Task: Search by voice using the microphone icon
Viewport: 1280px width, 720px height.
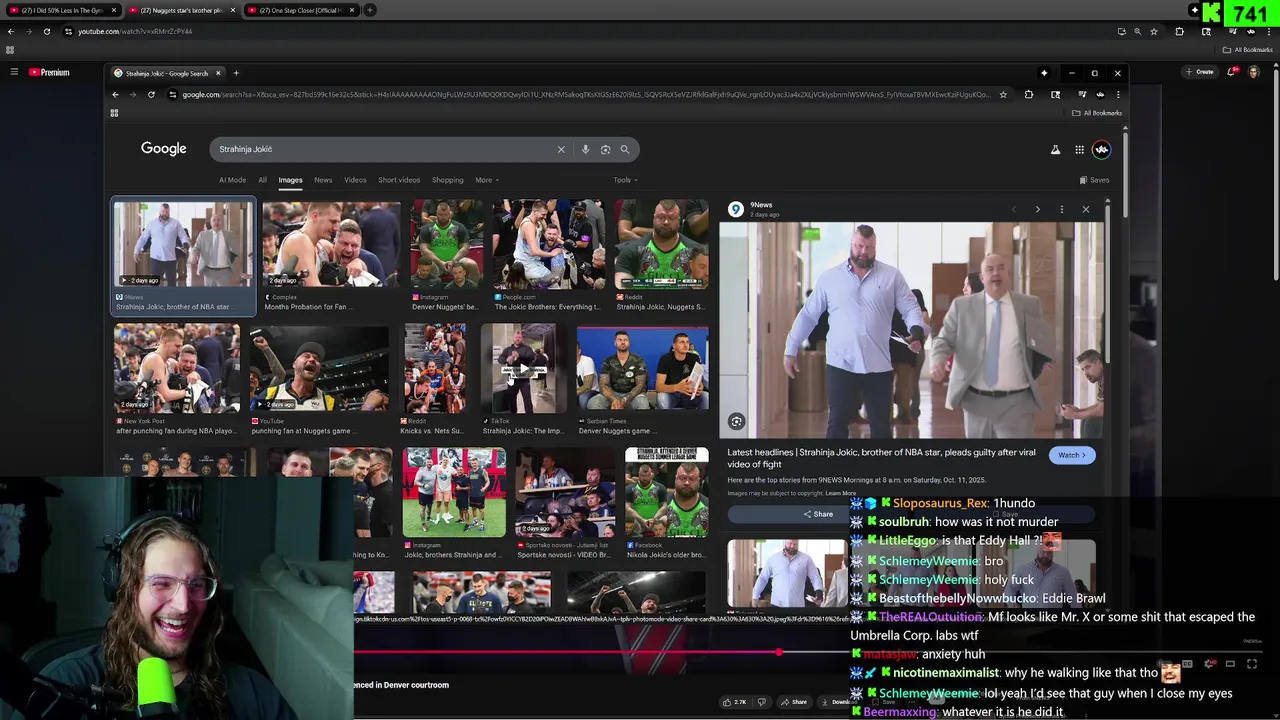Action: (x=585, y=149)
